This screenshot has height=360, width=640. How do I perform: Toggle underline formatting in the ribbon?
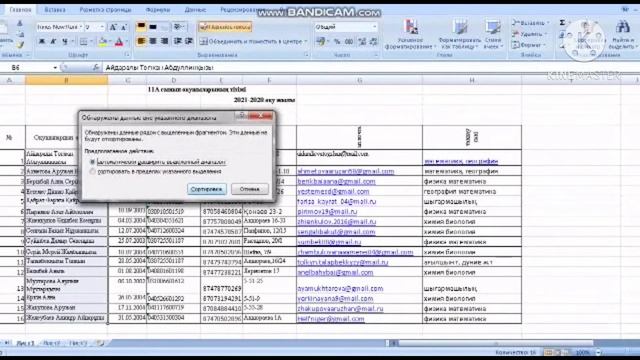(64, 42)
